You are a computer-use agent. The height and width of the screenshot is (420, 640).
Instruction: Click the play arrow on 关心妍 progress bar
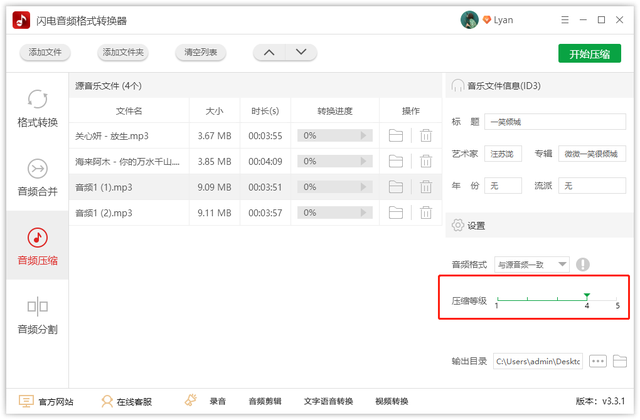[x=366, y=135]
